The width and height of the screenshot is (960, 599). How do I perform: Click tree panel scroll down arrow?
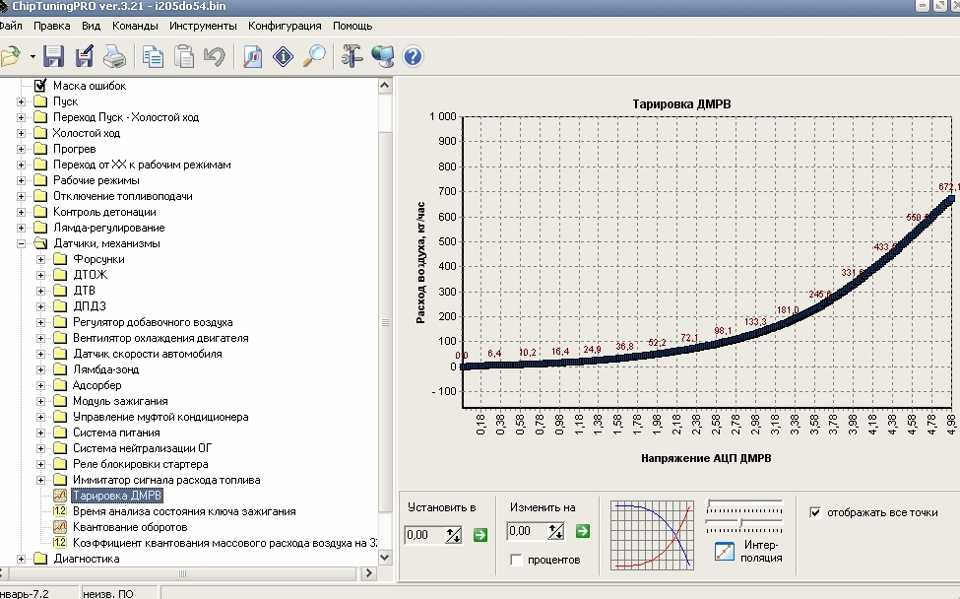point(385,557)
